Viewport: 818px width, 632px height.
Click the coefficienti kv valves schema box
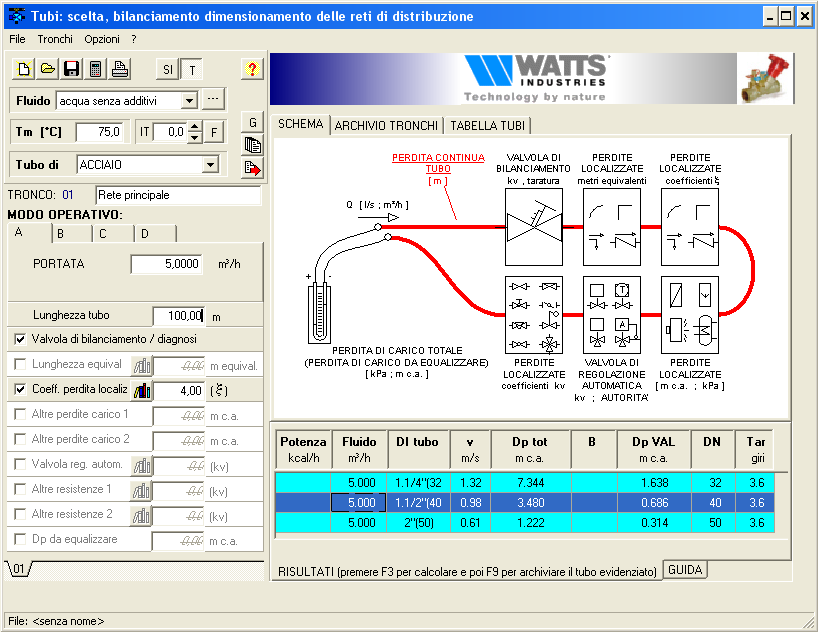[534, 315]
